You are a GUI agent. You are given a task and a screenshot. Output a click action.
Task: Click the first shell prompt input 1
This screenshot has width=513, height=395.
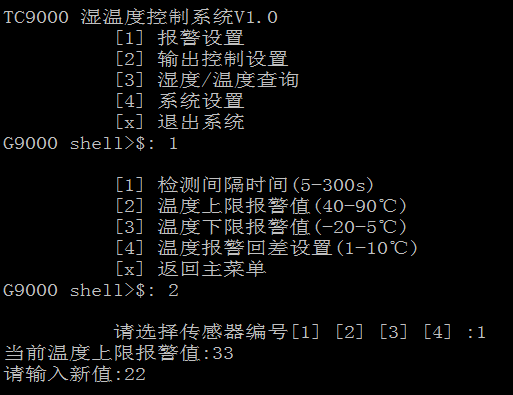point(173,143)
